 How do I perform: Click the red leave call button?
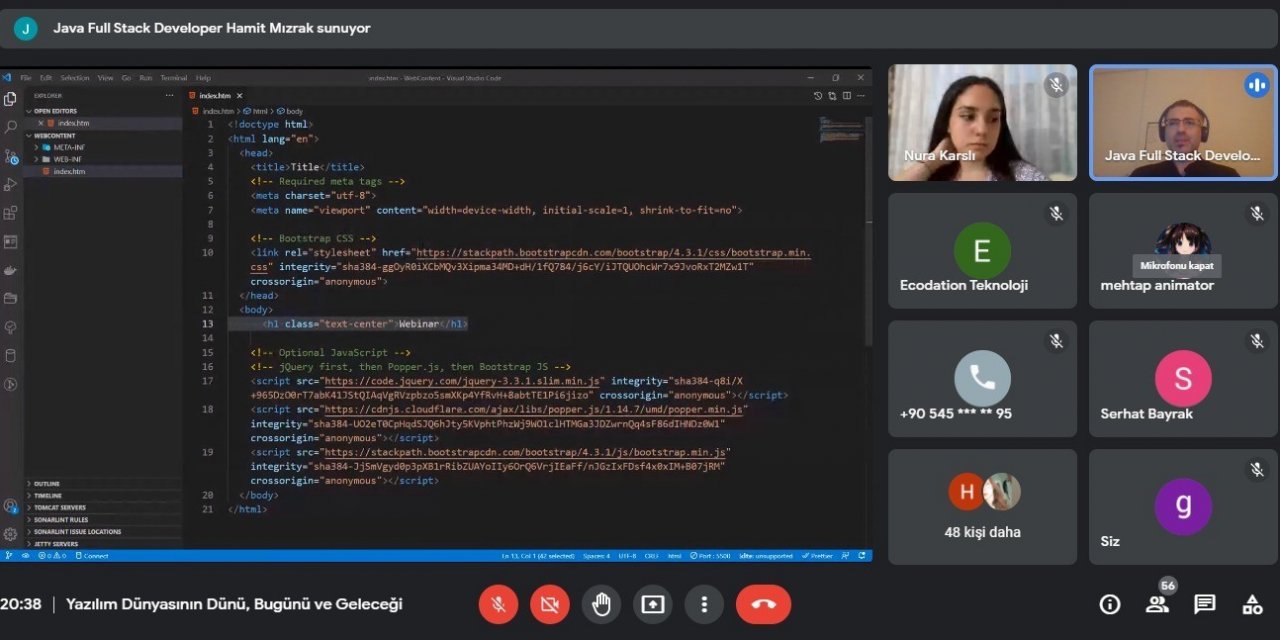[763, 604]
